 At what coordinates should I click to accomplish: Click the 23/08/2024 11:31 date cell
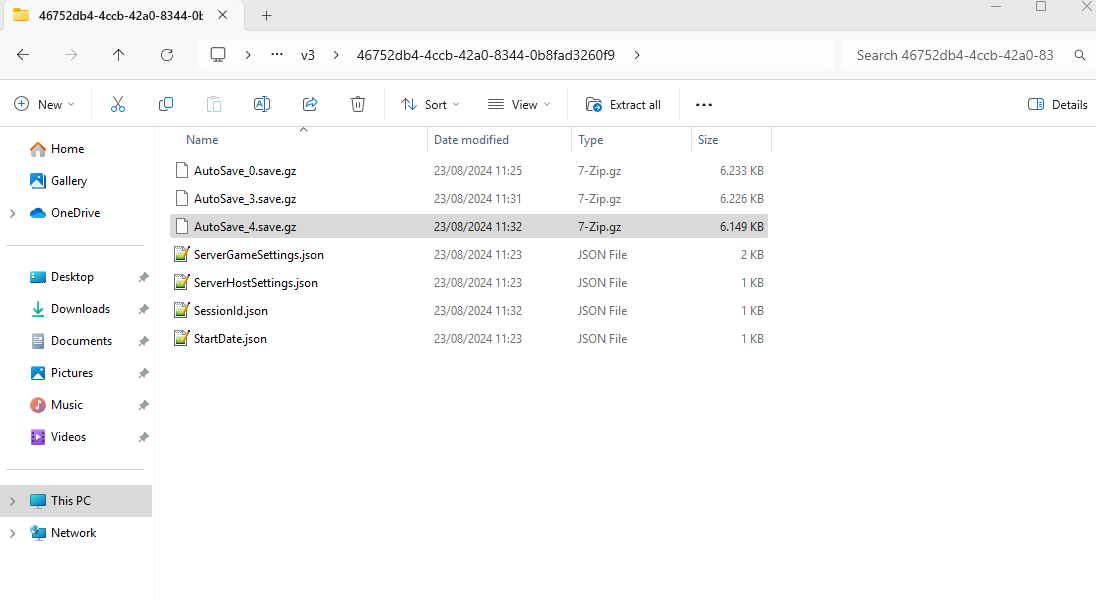(x=477, y=199)
